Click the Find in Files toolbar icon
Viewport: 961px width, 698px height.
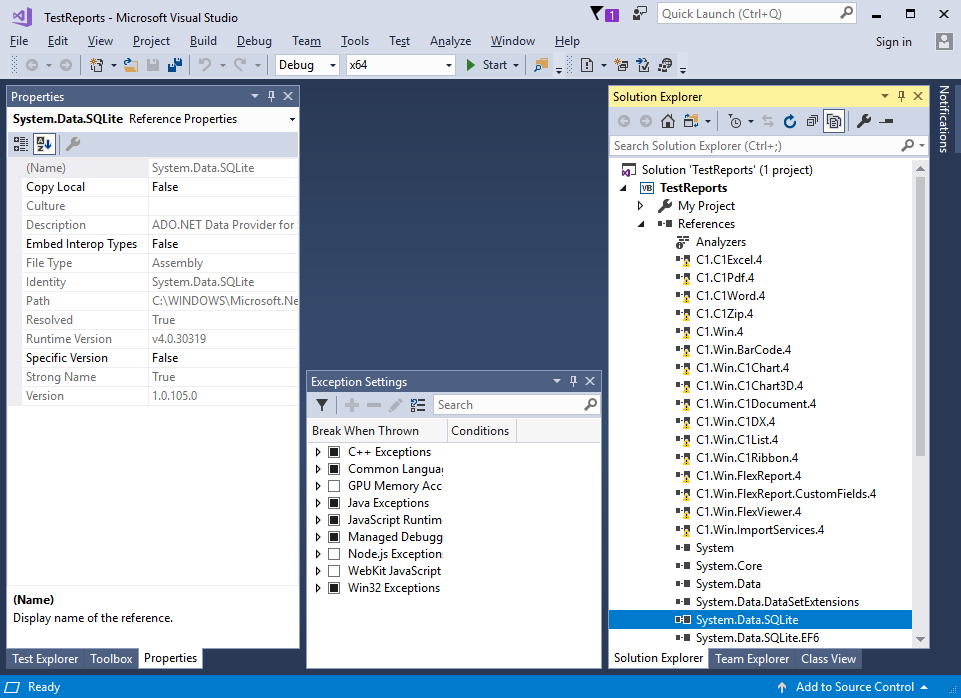pyautogui.click(x=541, y=65)
